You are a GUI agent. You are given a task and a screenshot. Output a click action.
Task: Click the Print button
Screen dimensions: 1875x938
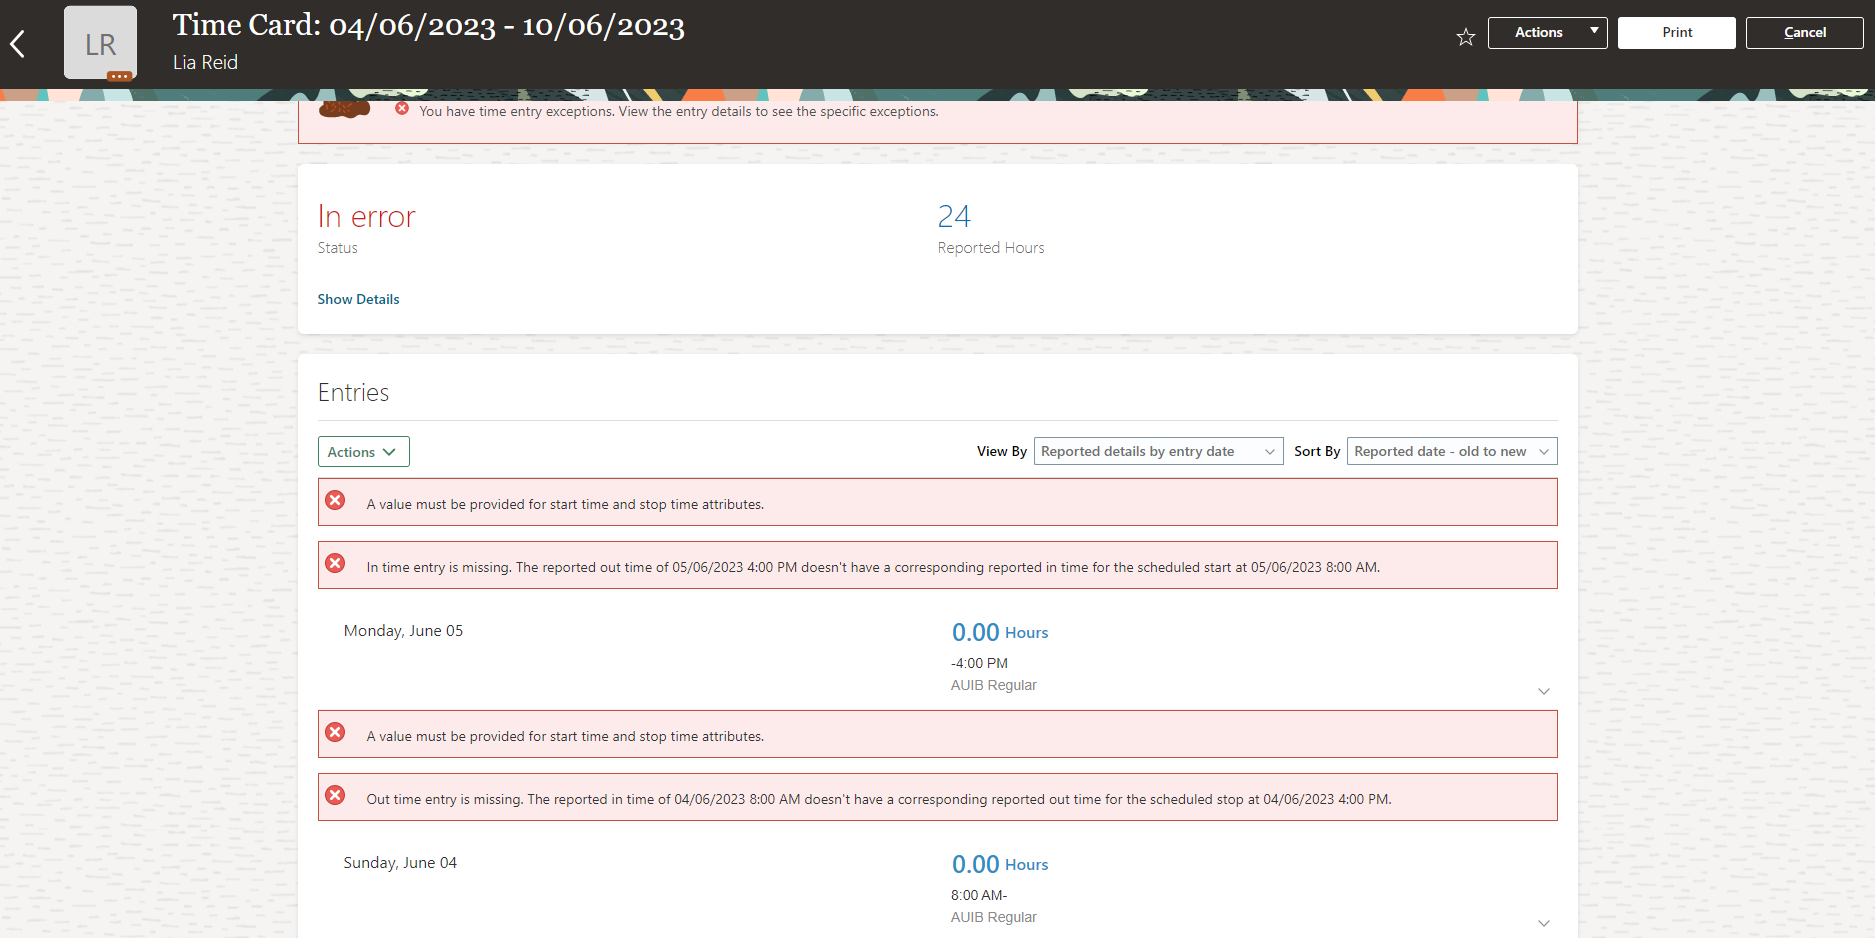click(x=1676, y=32)
